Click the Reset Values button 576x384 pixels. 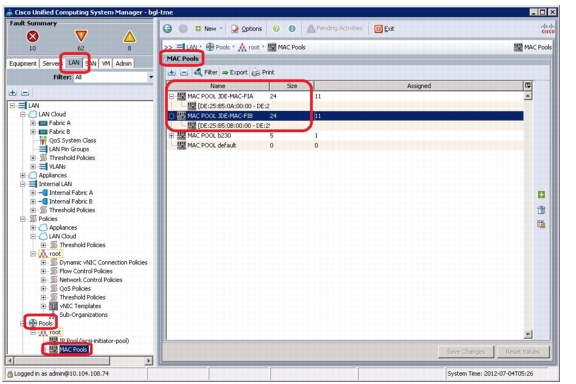pos(522,352)
